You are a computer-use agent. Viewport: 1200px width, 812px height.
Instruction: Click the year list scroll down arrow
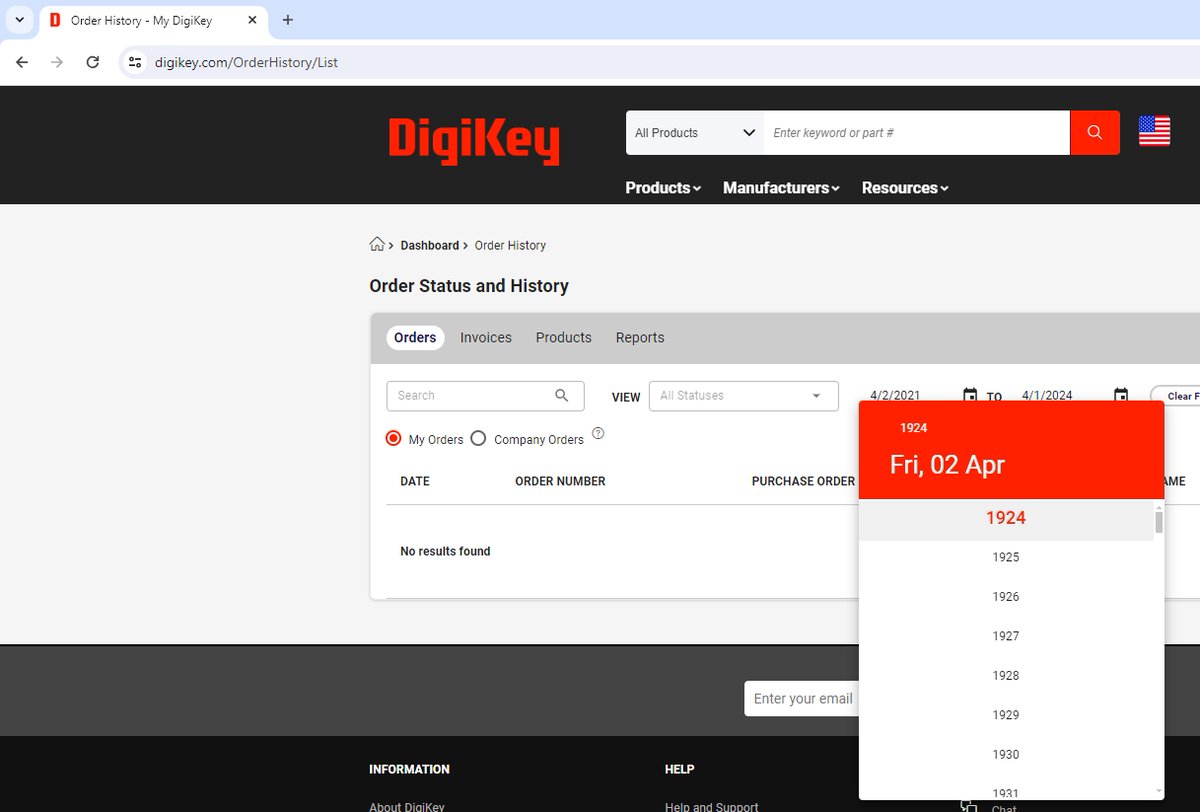pos(1159,791)
